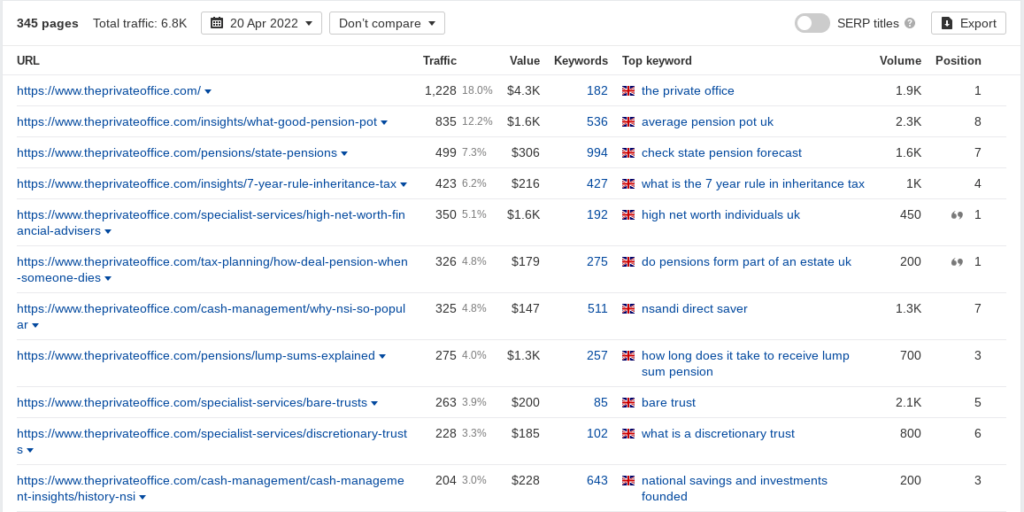Click UK flag beside 'how long does it take' keyword
Screen dimensions: 1024x512
point(628,356)
